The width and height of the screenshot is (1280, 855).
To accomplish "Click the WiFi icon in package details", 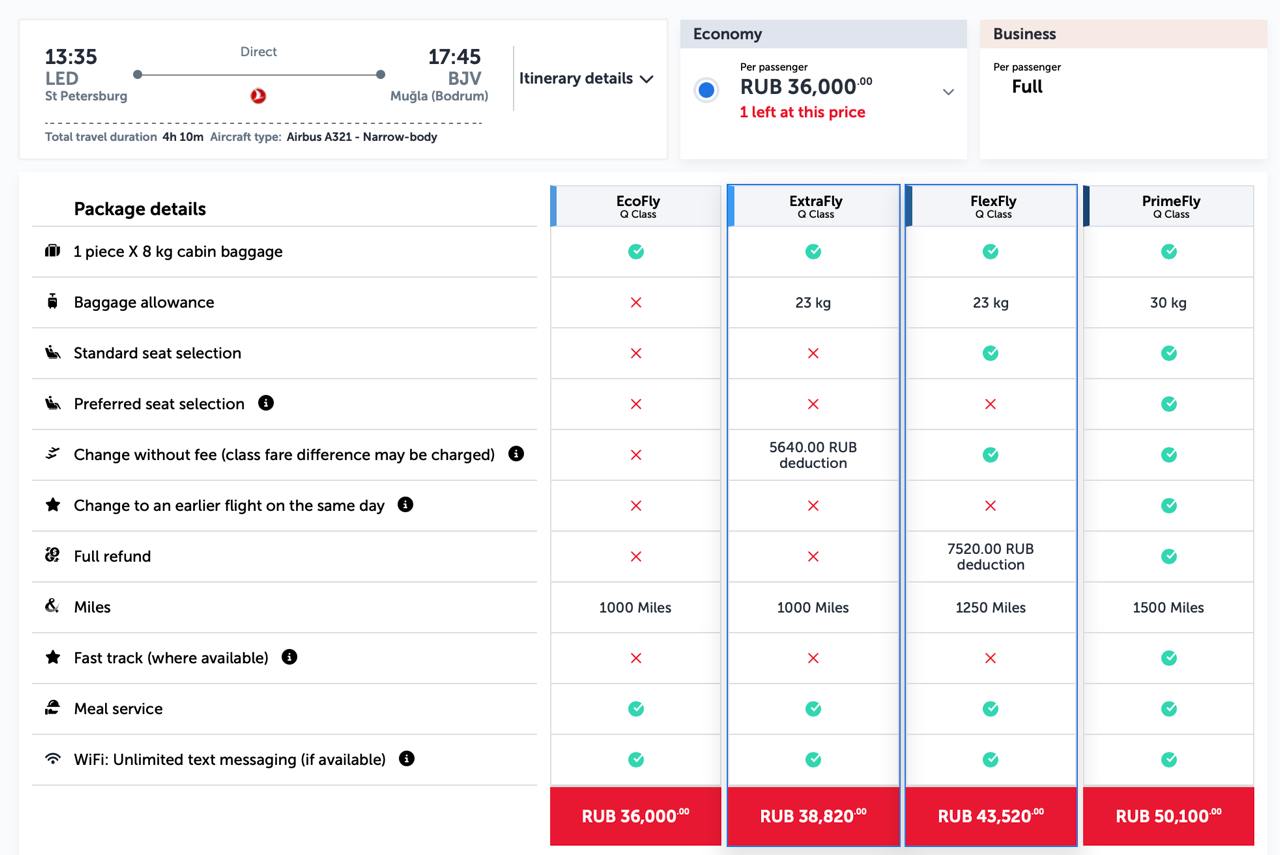I will 53,759.
